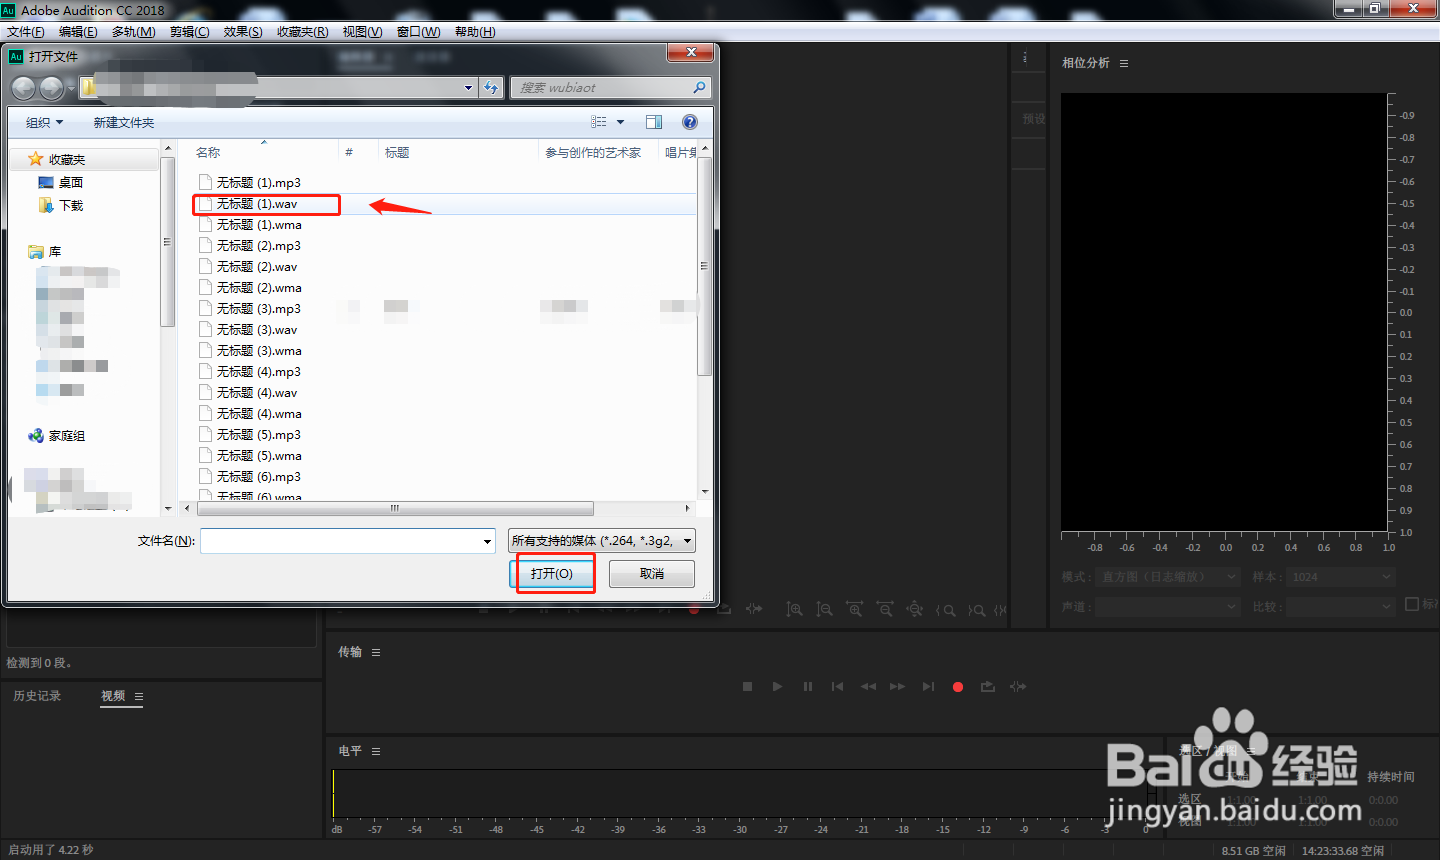The height and width of the screenshot is (860, 1440).
Task: Click Back button in Open File dialog
Action: pos(23,88)
